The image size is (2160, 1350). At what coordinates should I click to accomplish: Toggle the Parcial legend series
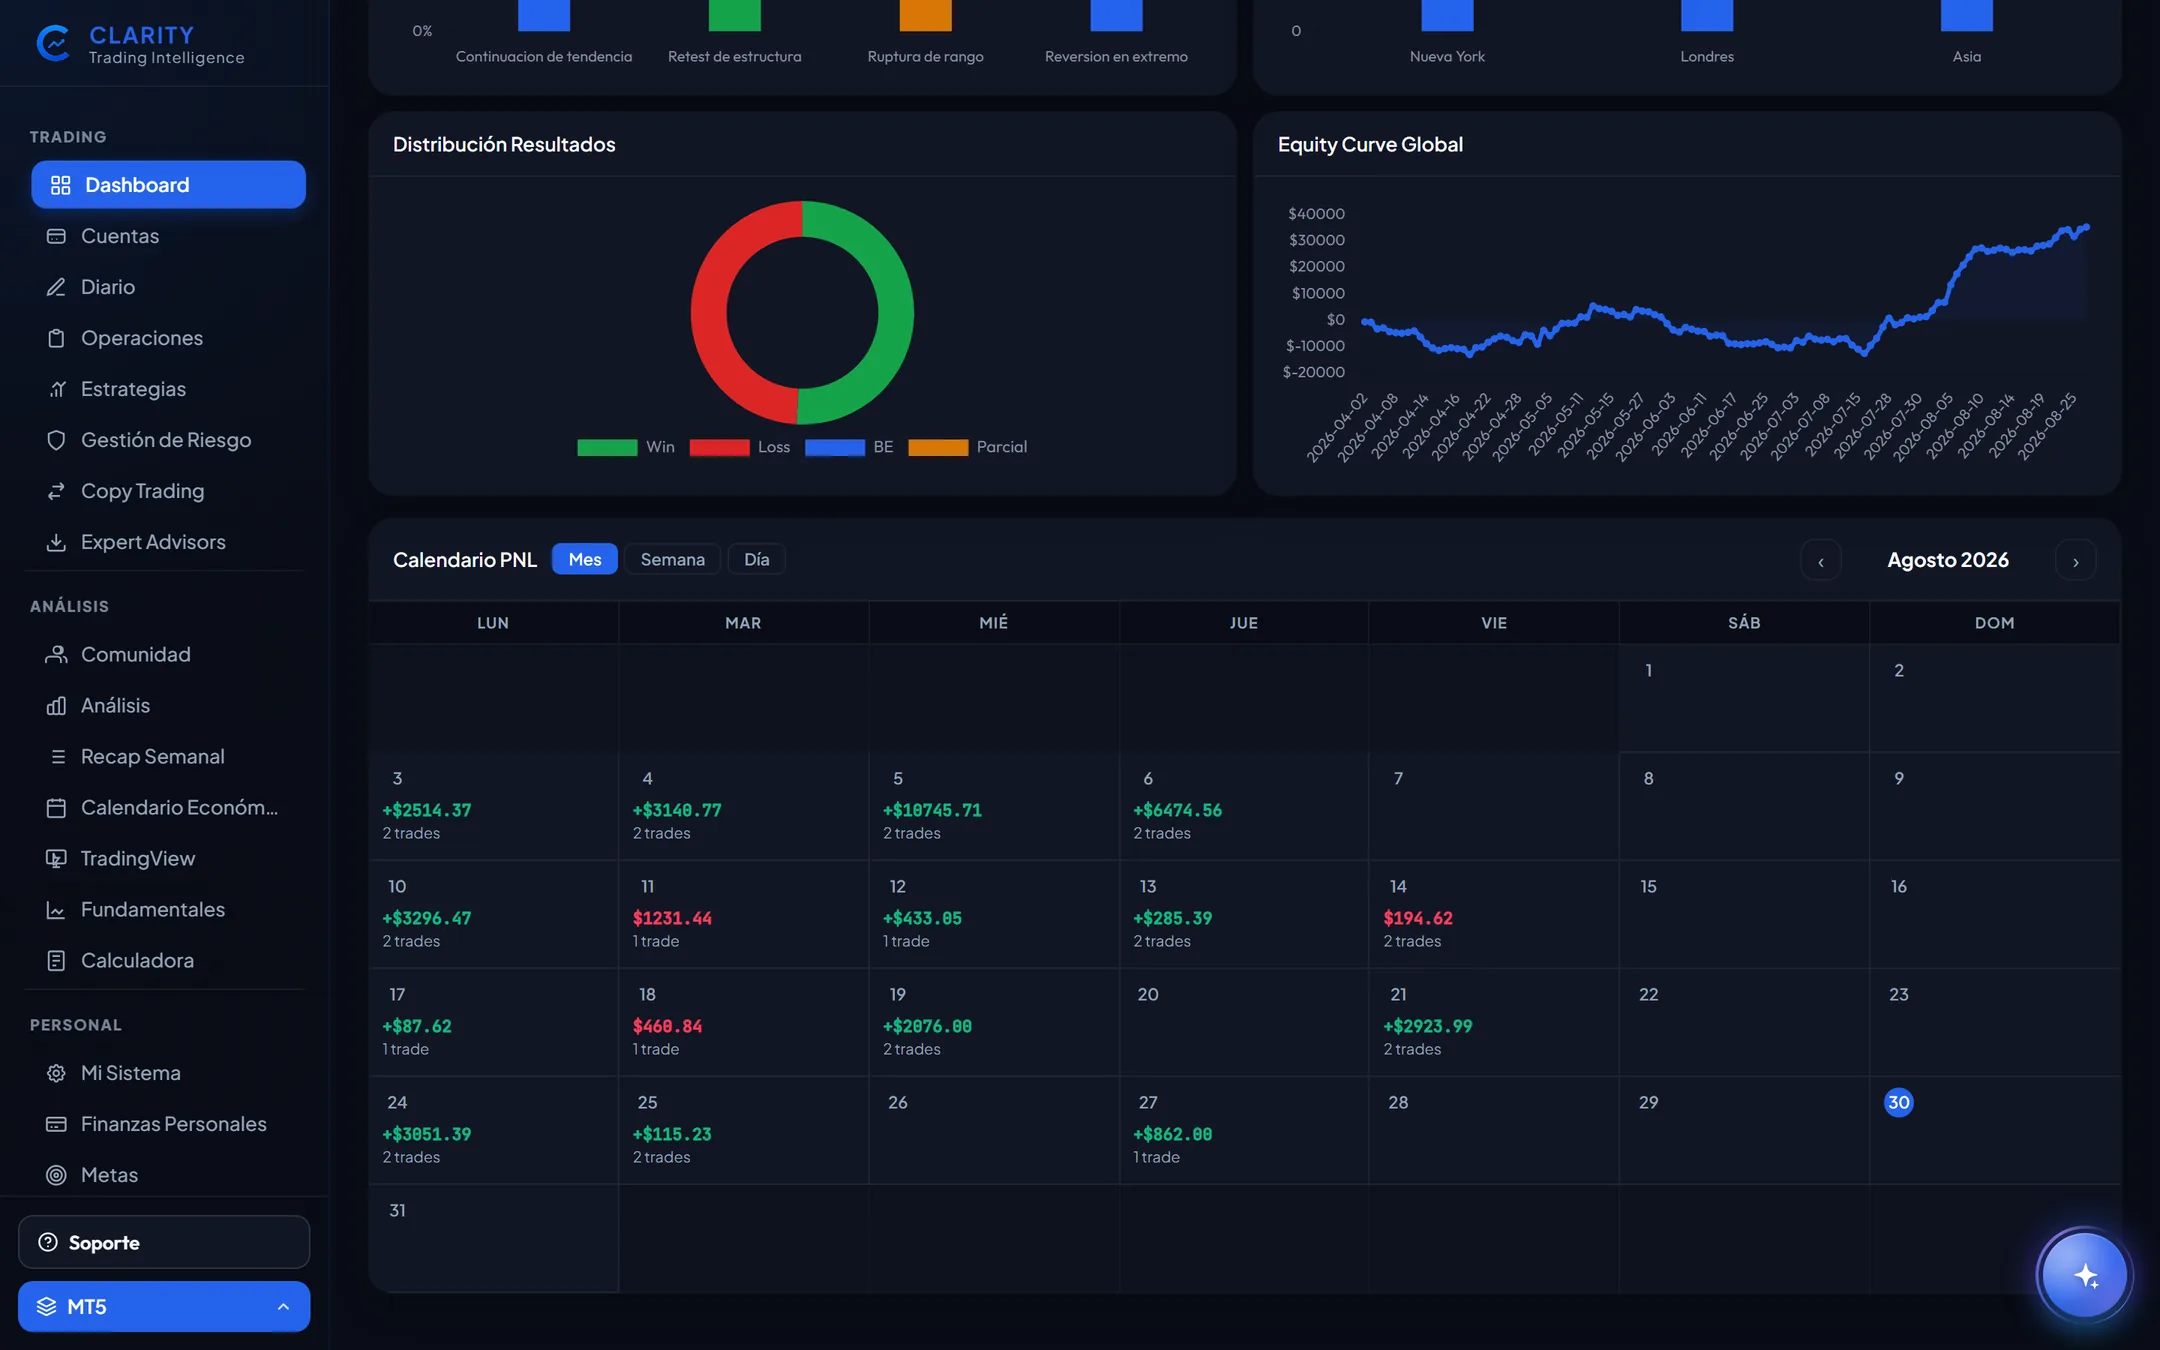coord(968,447)
